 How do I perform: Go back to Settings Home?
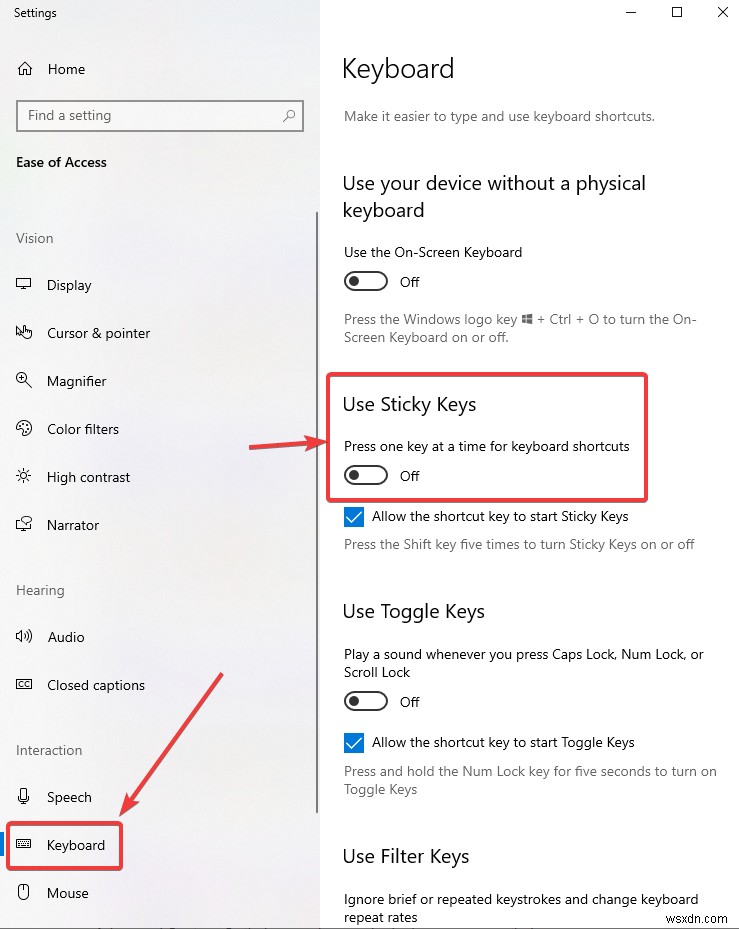pyautogui.click(x=64, y=69)
